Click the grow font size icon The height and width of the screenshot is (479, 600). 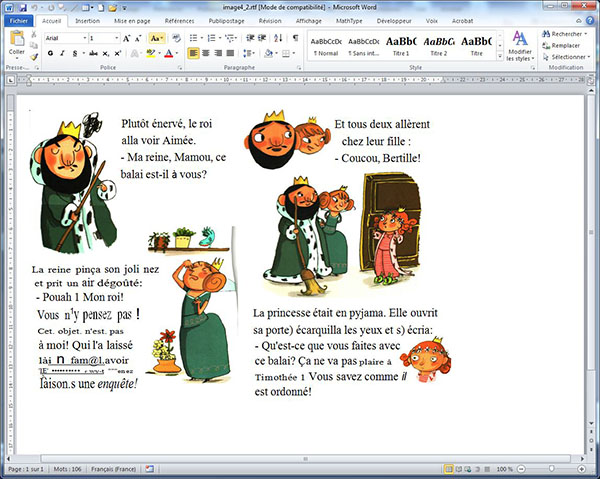(x=126, y=37)
